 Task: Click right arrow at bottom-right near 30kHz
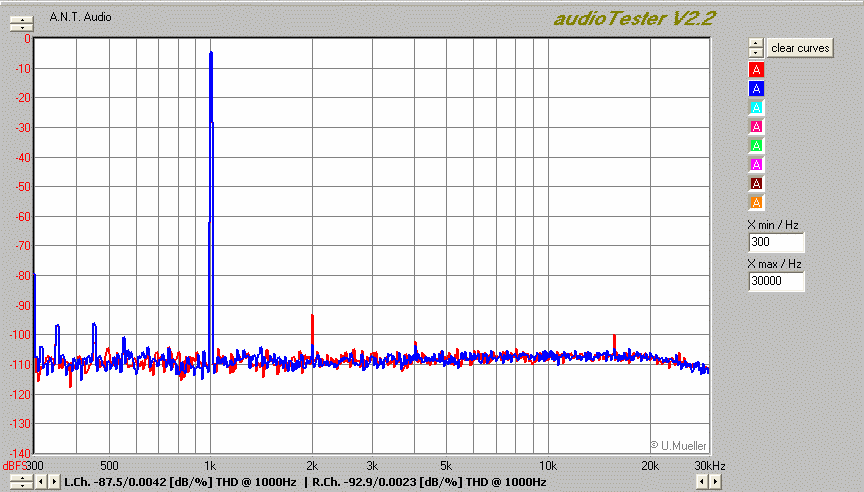tap(714, 482)
